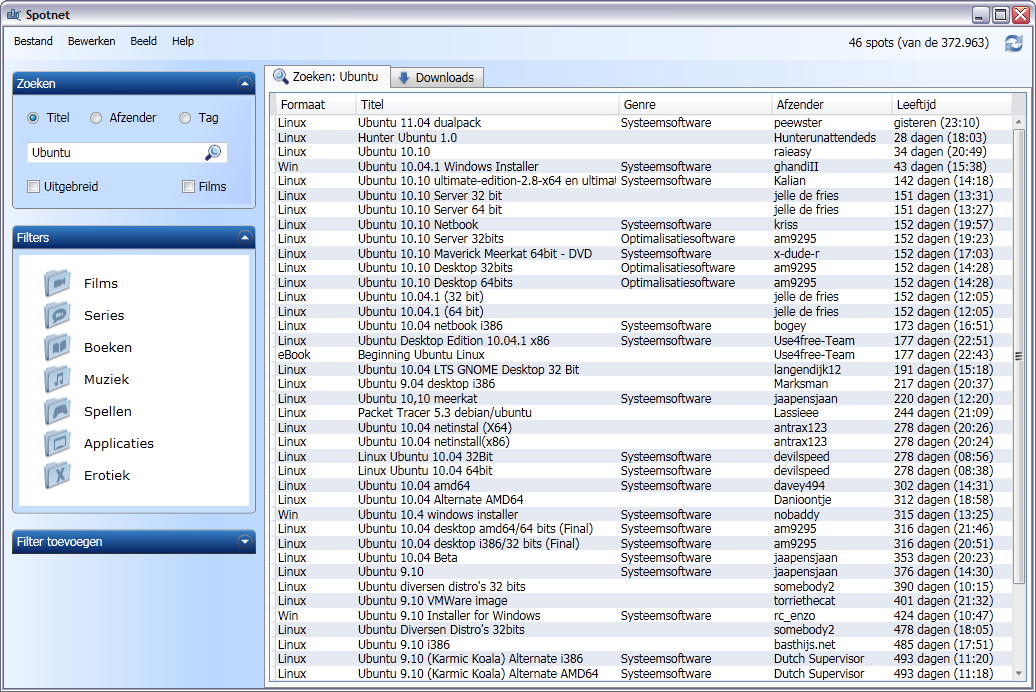Click the scrollbar up arrow
Image resolution: width=1036 pixels, height=692 pixels.
click(x=1018, y=122)
